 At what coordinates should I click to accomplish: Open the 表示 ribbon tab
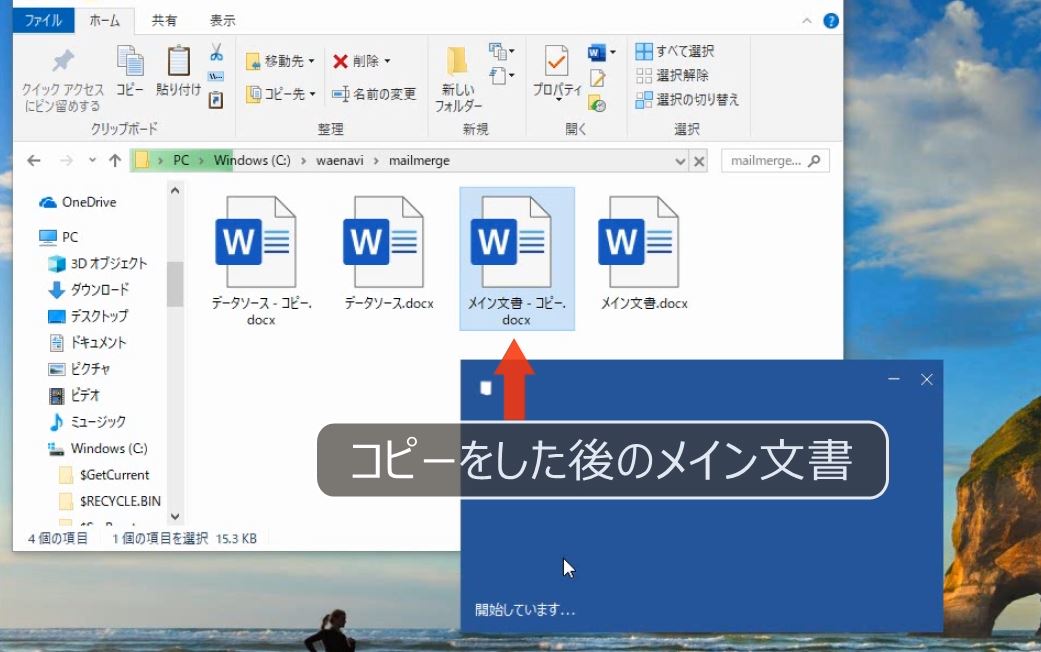click(222, 19)
